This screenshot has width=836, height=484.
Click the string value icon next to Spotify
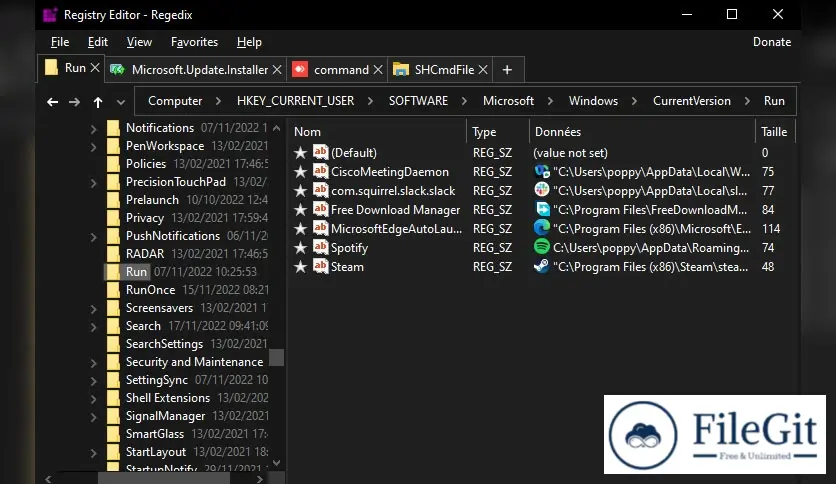coord(320,247)
